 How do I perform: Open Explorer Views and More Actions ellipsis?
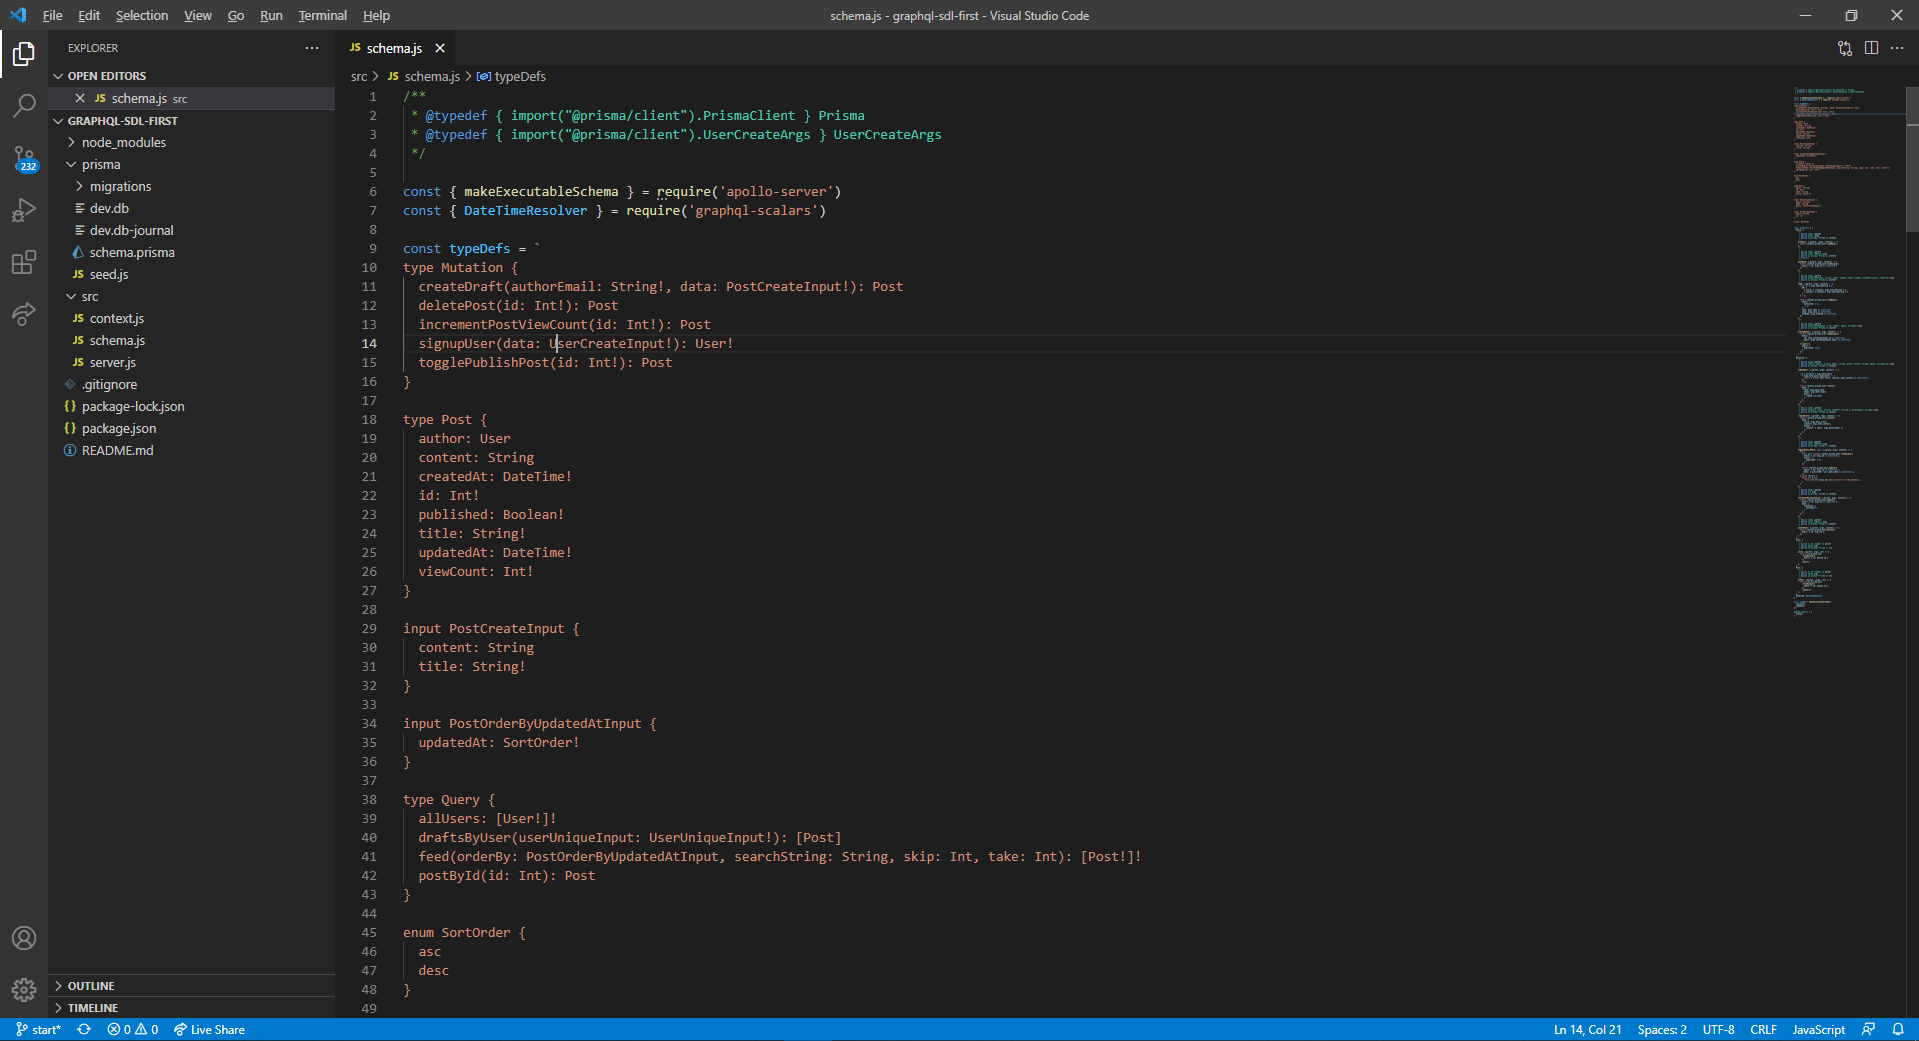pos(312,48)
